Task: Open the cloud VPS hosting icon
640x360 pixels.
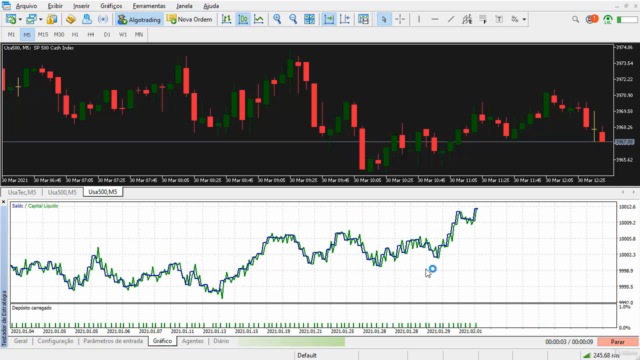Action: point(87,19)
